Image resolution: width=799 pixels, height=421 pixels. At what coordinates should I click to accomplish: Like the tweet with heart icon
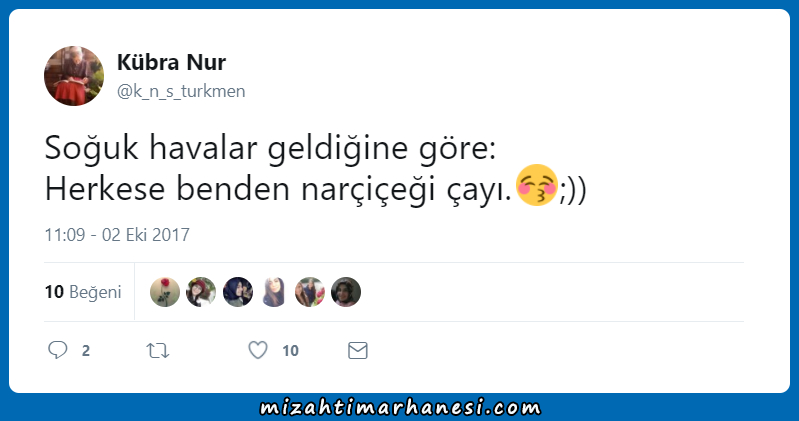point(258,350)
